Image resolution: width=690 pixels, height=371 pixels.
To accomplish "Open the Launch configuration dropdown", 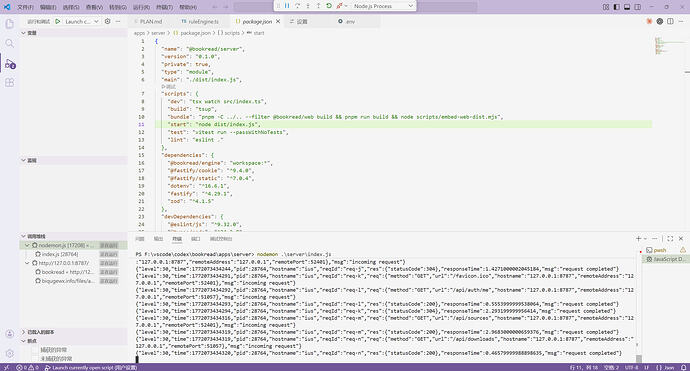I will (82, 21).
